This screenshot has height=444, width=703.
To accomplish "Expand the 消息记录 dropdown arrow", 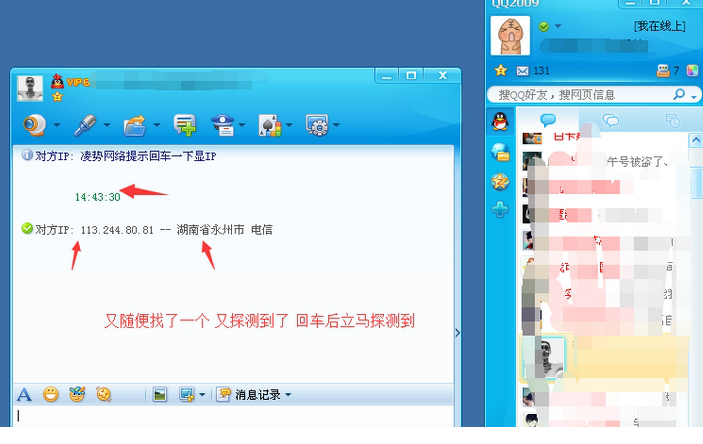I will click(288, 395).
